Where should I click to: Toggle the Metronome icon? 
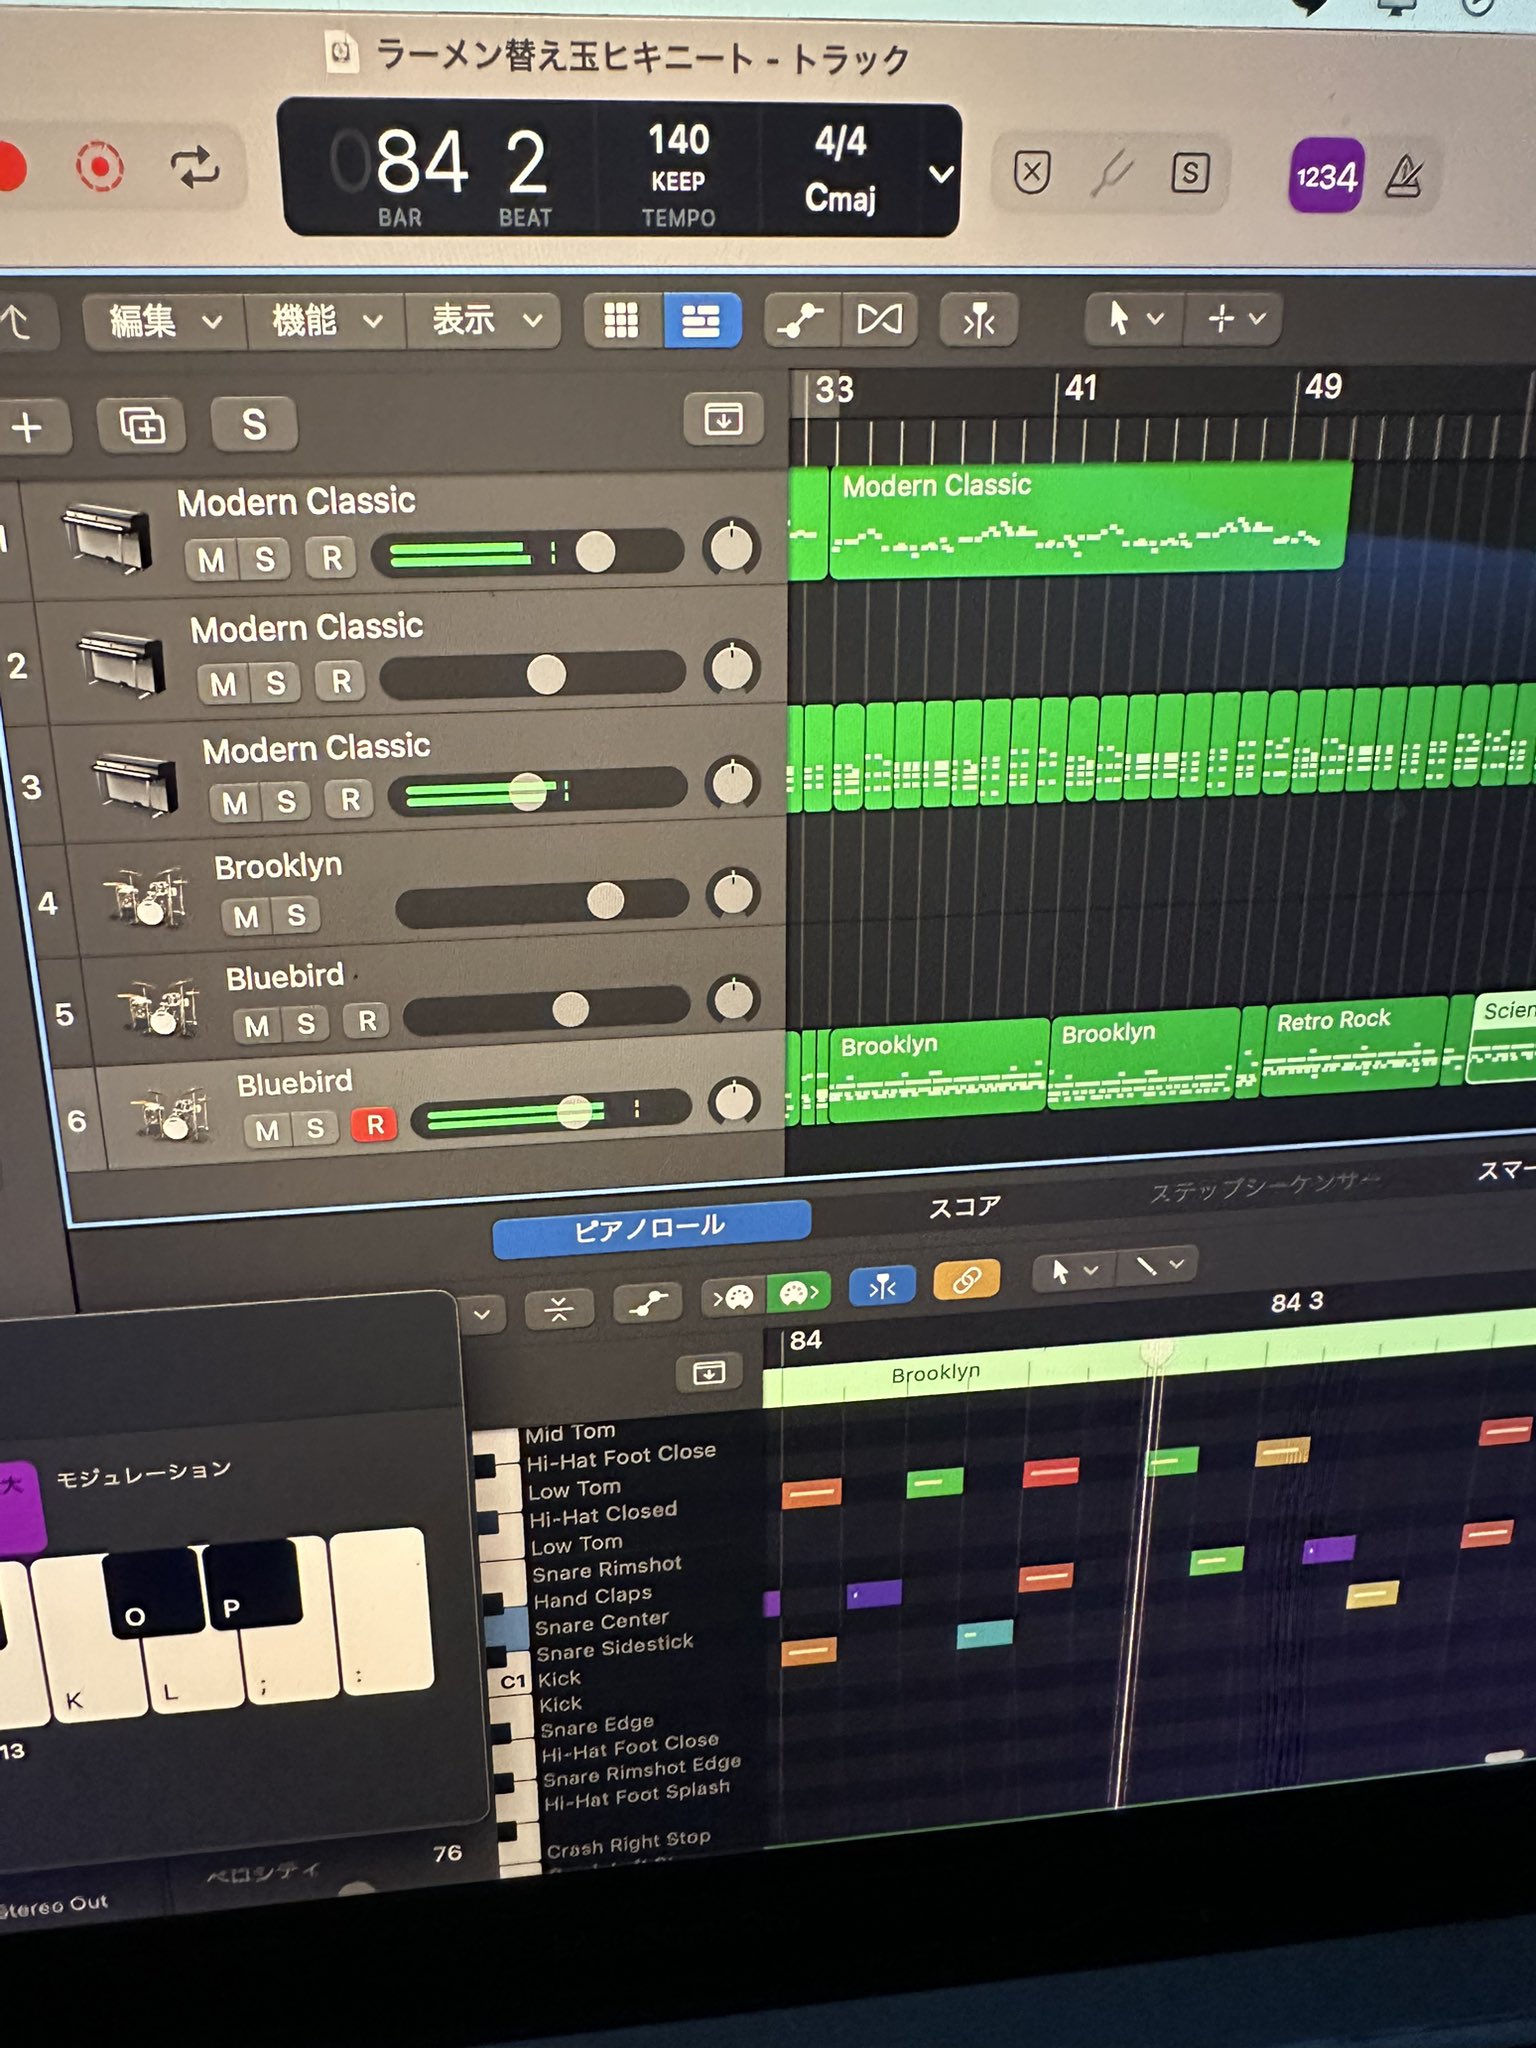tap(1404, 177)
